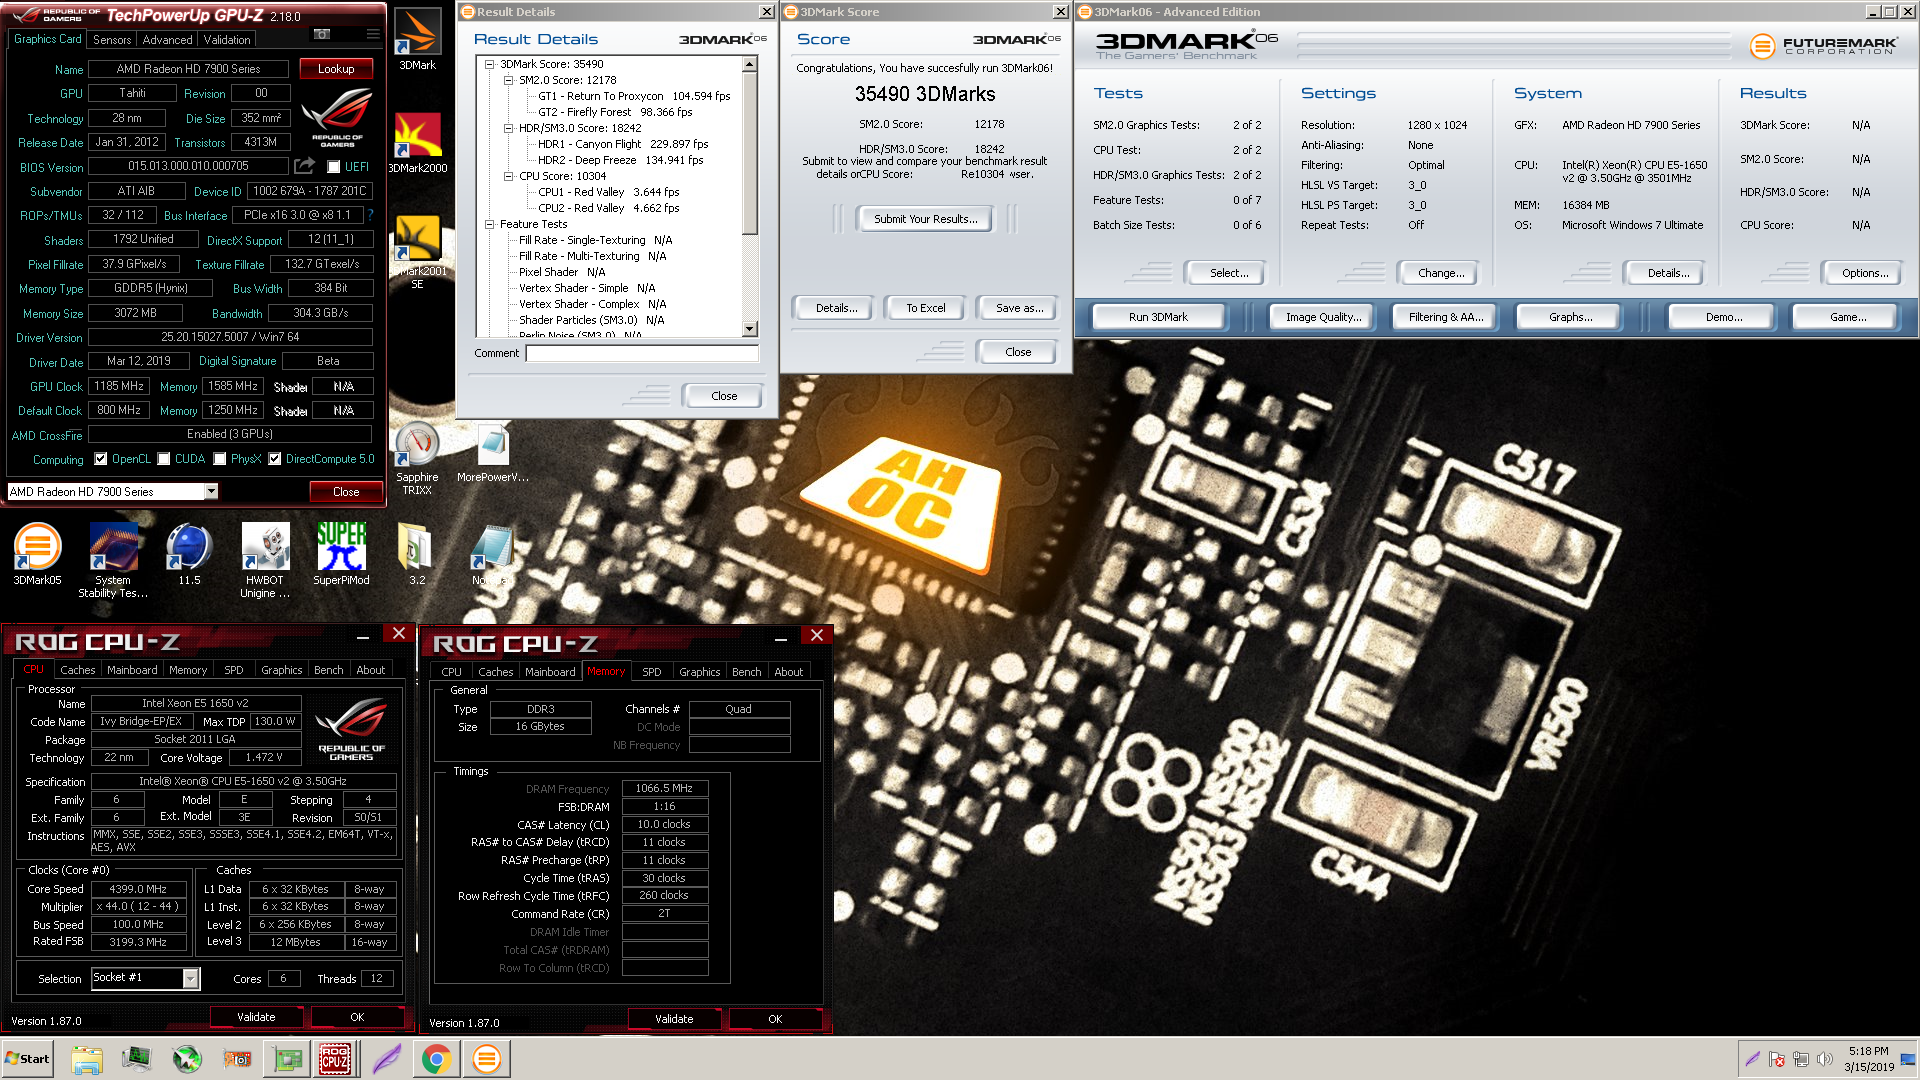Click the Filtering & AA button
Image resolution: width=1920 pixels, height=1080 pixels.
coord(1445,317)
